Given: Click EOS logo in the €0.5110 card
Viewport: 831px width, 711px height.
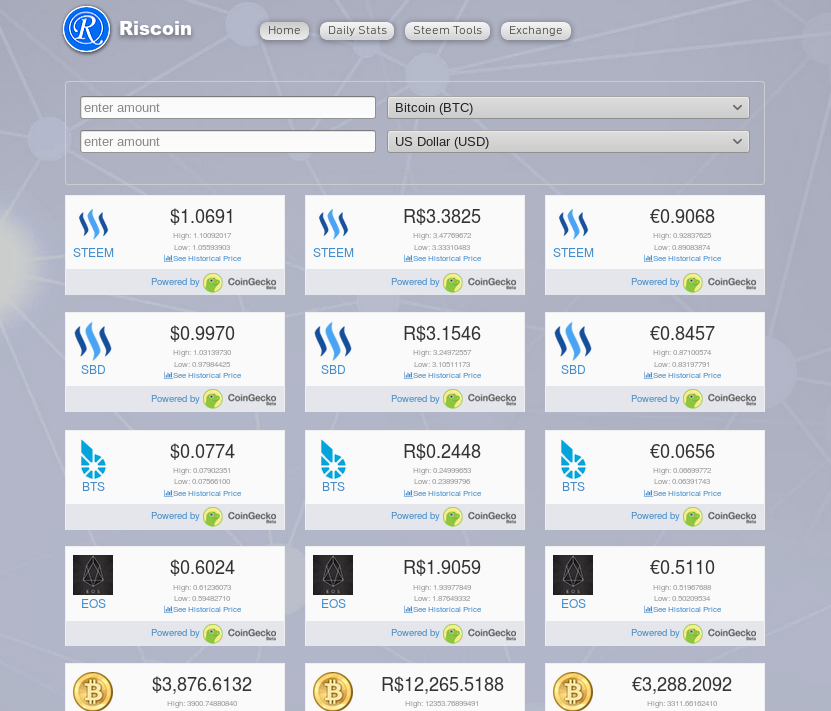Looking at the screenshot, I should [573, 575].
